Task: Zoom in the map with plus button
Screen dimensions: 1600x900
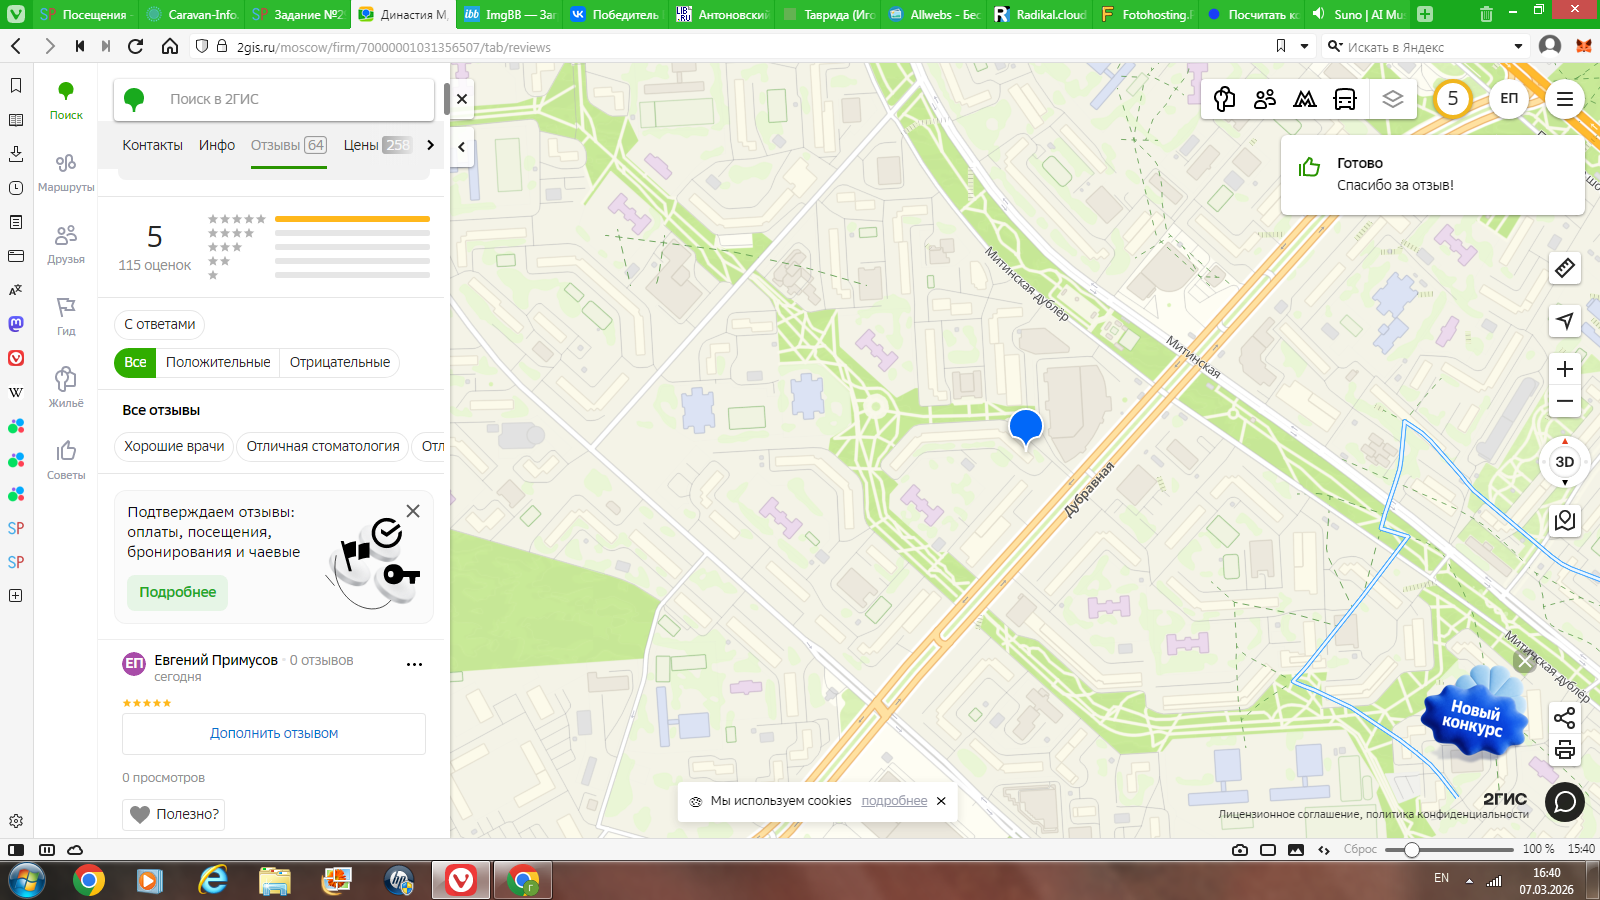Action: (x=1565, y=369)
